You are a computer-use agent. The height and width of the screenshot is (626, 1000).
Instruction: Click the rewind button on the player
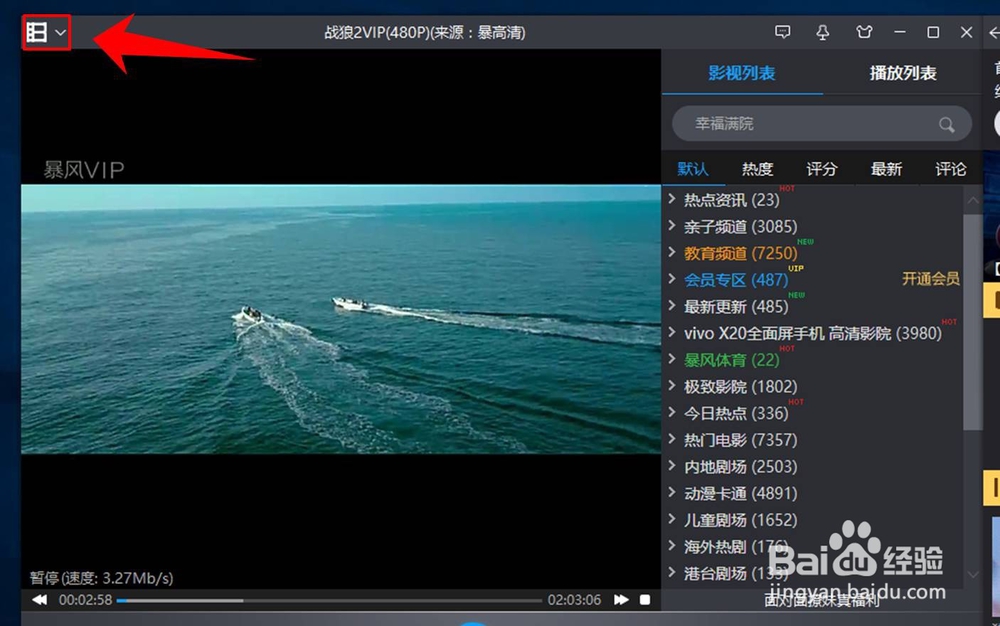click(40, 600)
